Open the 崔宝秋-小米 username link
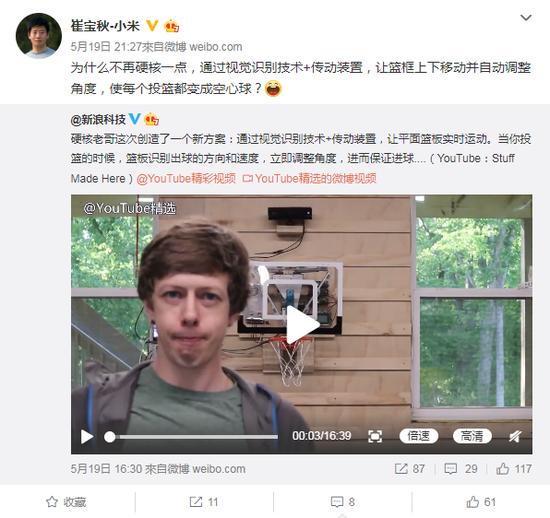 (x=105, y=26)
